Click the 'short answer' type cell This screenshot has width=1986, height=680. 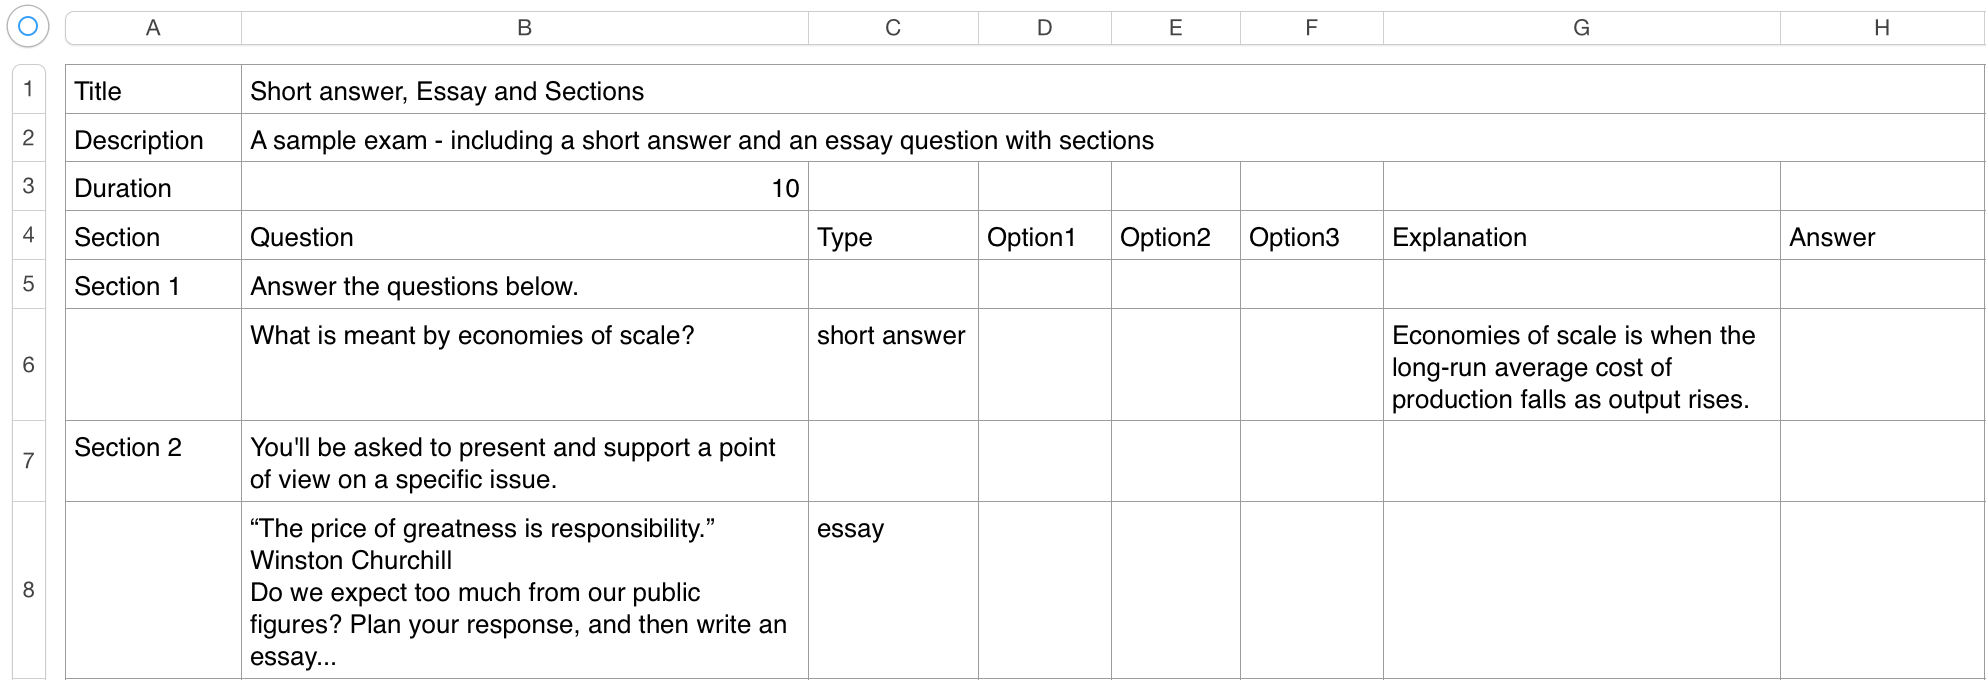891,336
